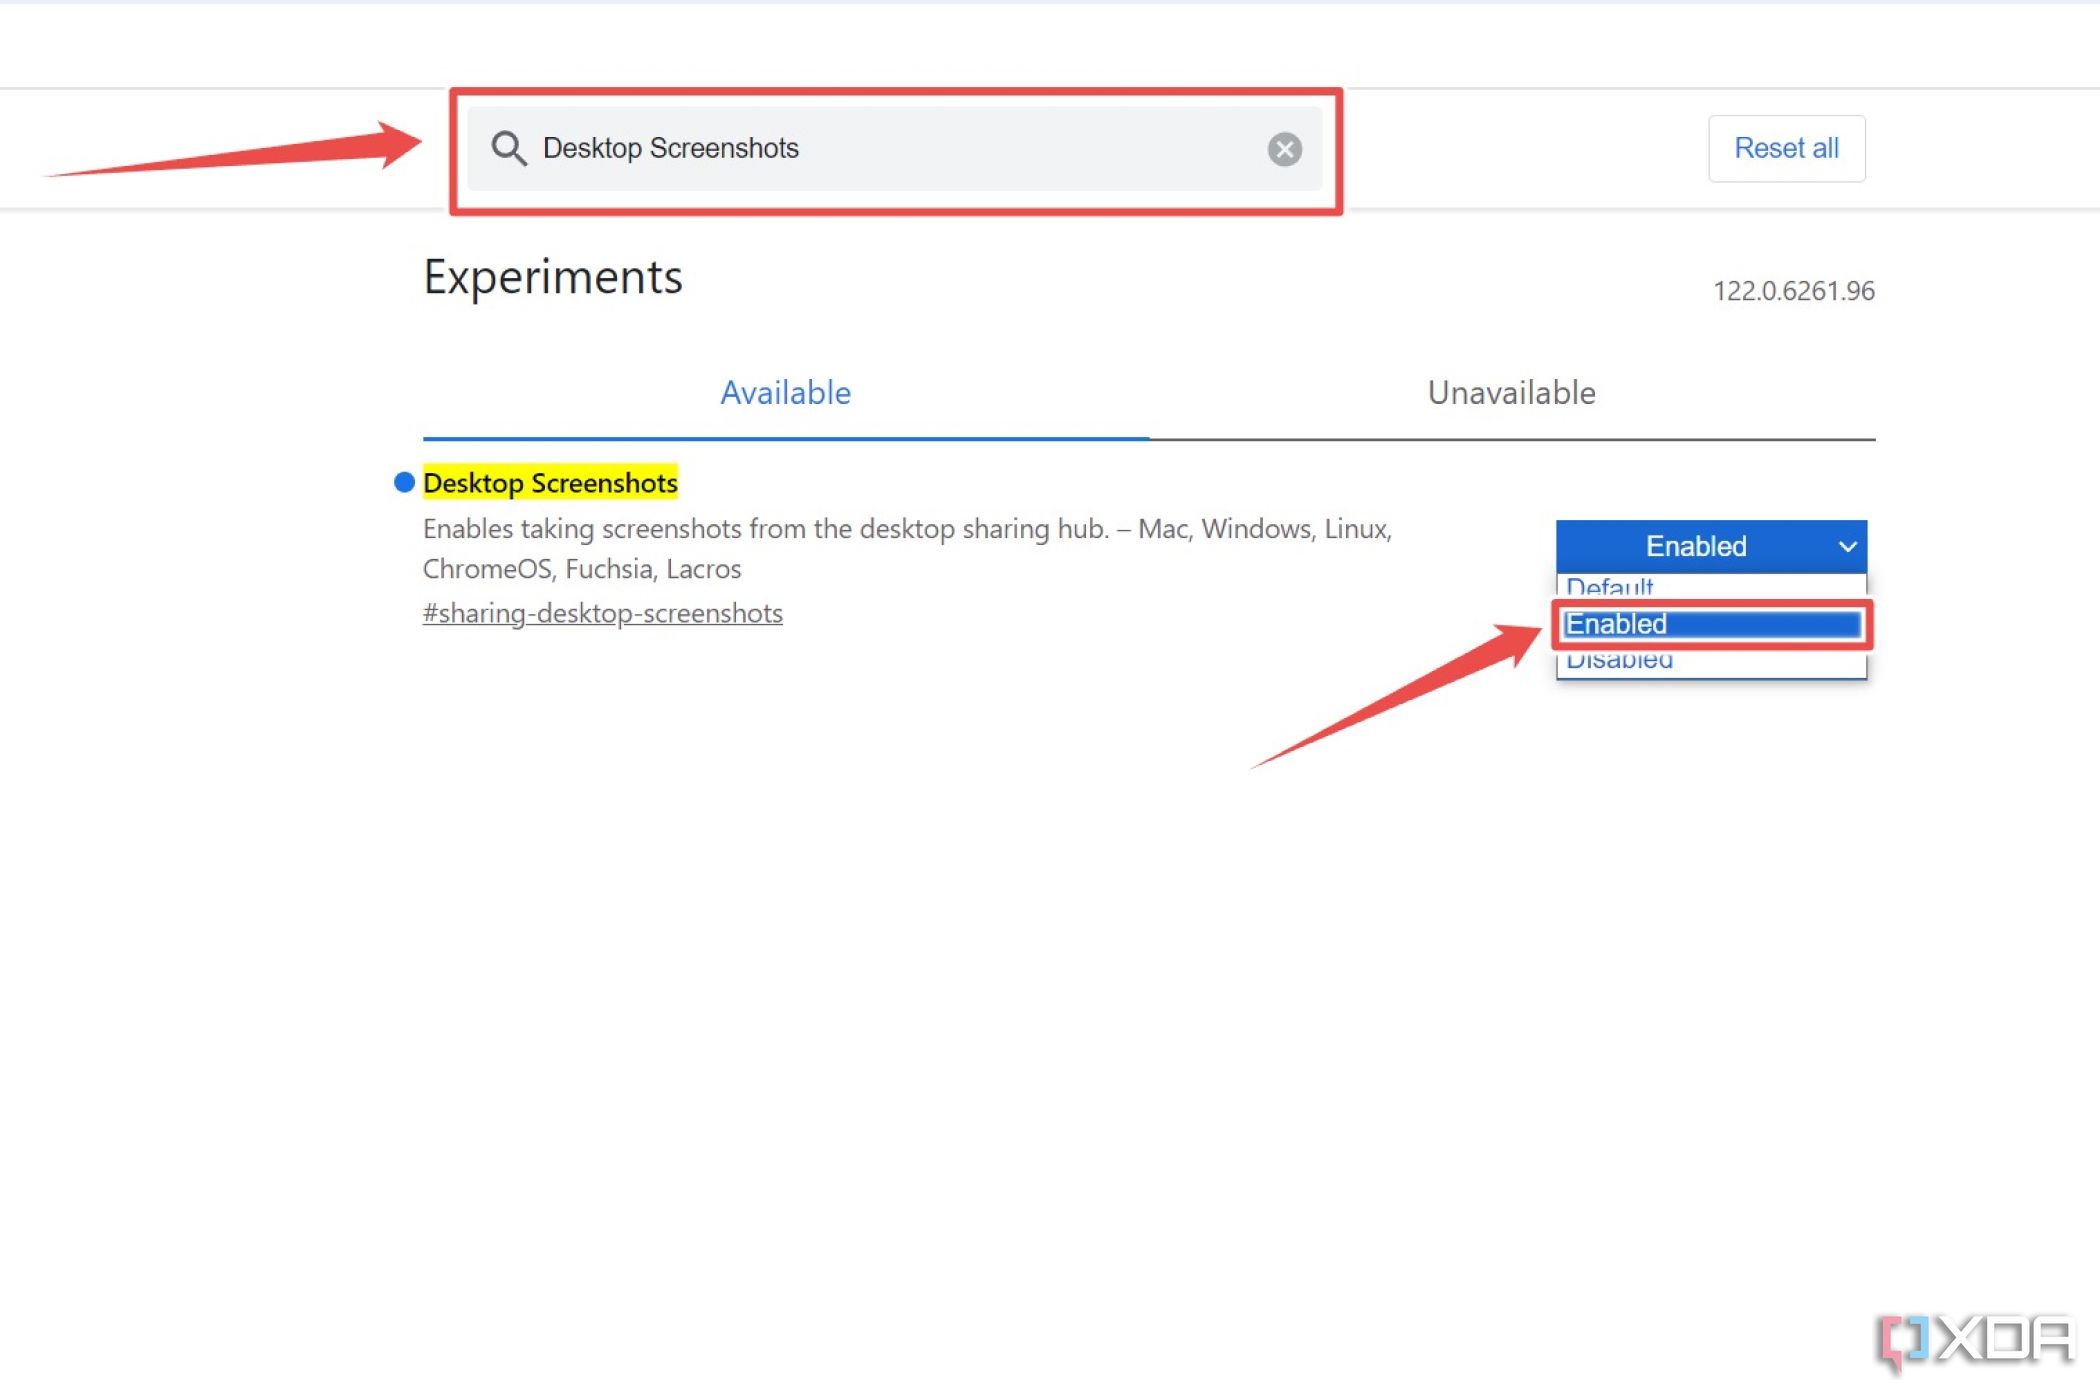Click the Desktop Screenshots search input
Screen dimensions: 2100x1400
[895, 149]
